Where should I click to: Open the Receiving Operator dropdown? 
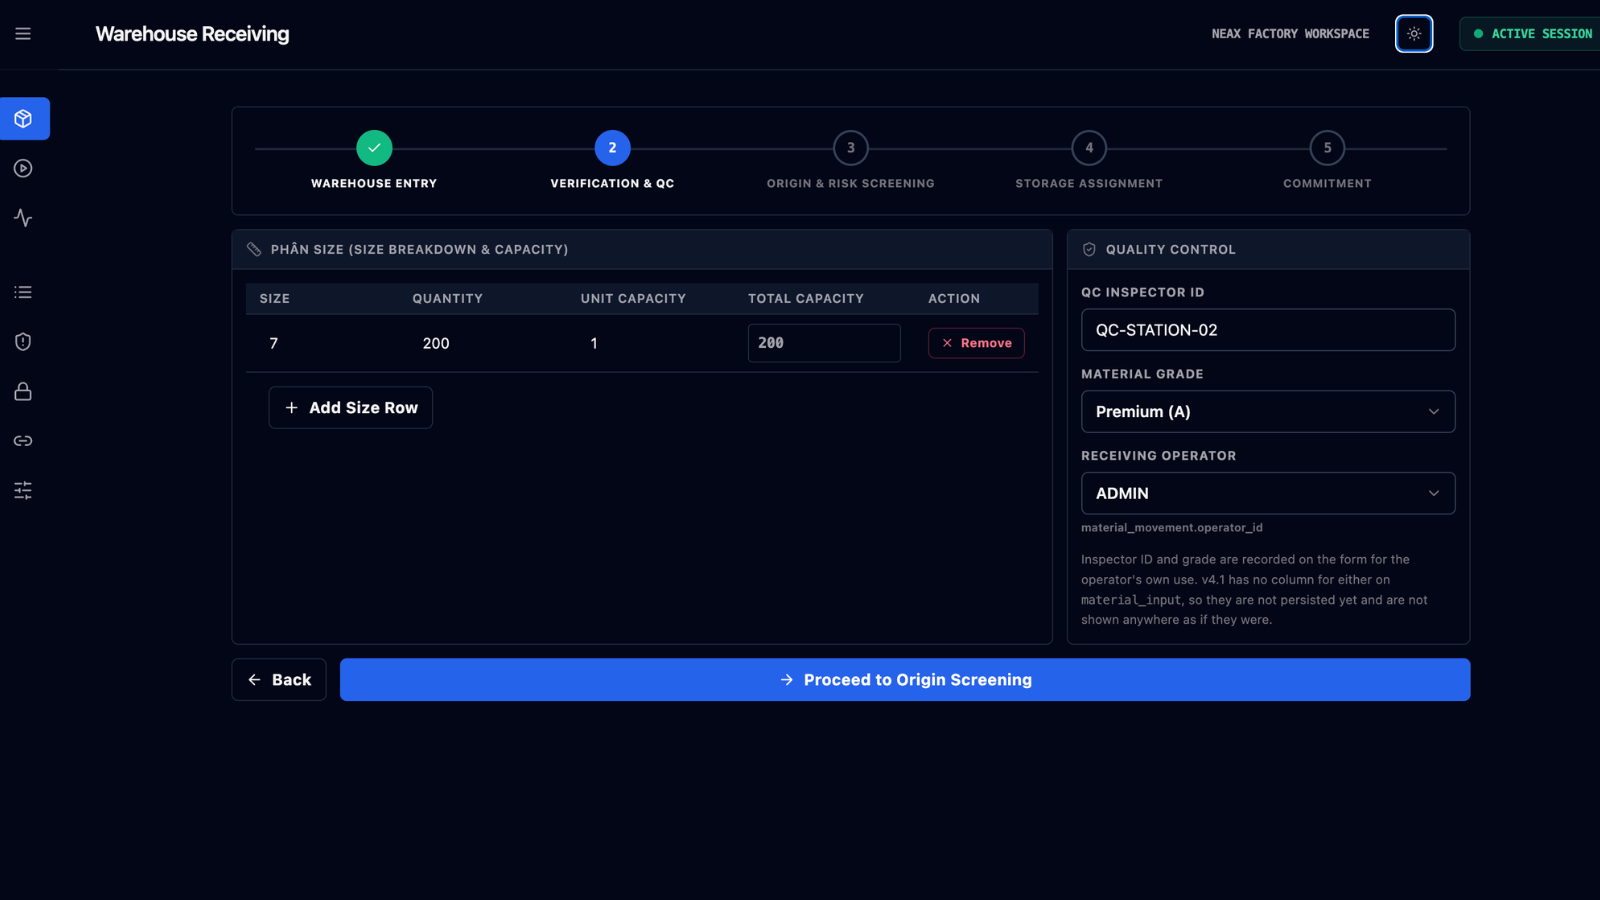point(1268,494)
